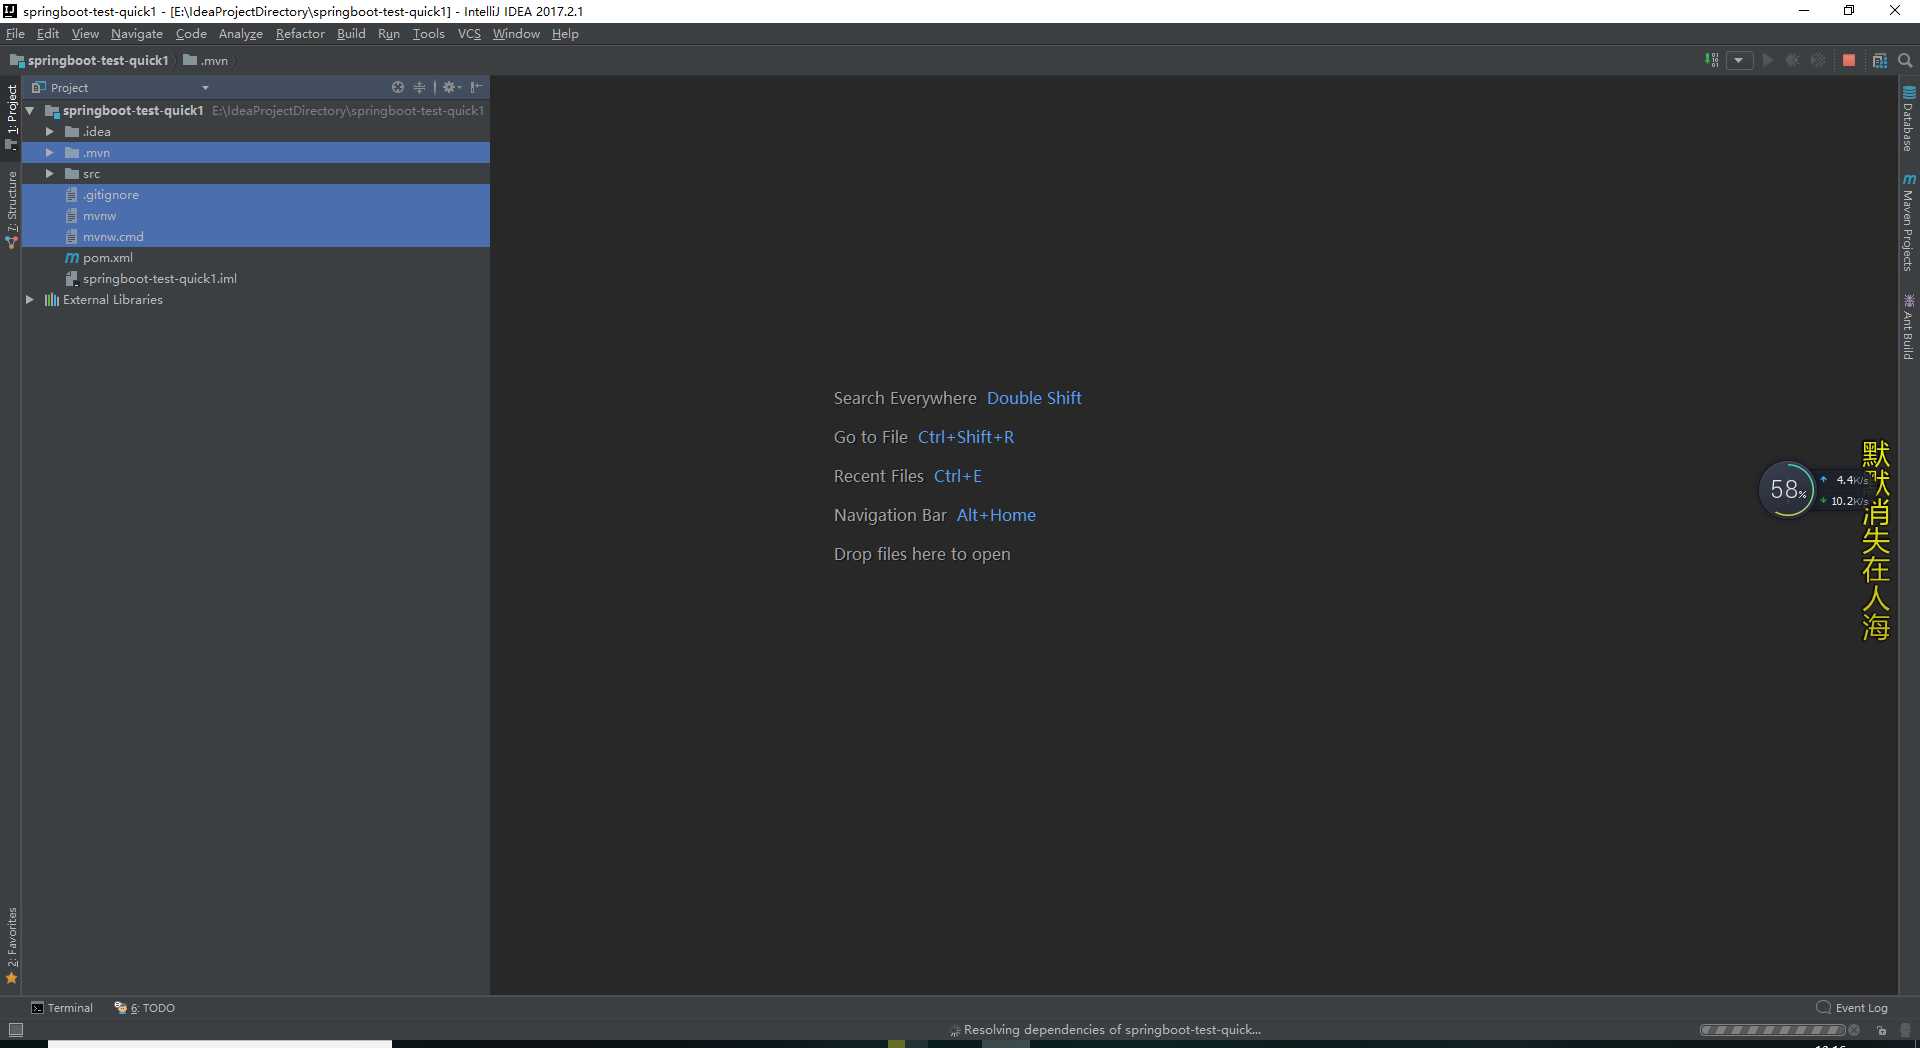Click .mvn breadcrumb in navigation bar
1920x1048 pixels.
tap(205, 60)
